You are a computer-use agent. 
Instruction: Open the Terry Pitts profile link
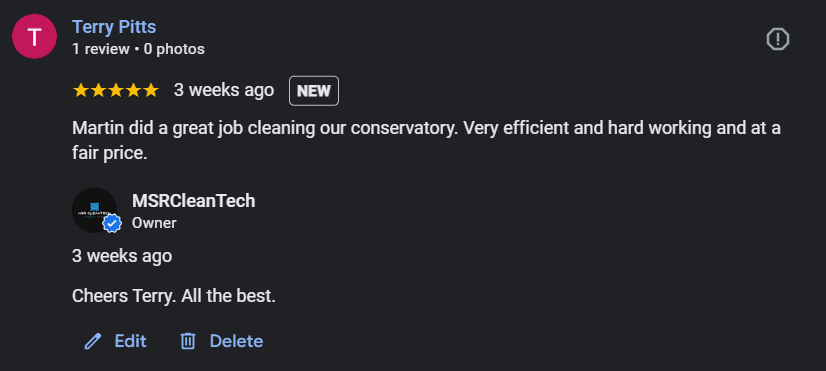[x=114, y=26]
